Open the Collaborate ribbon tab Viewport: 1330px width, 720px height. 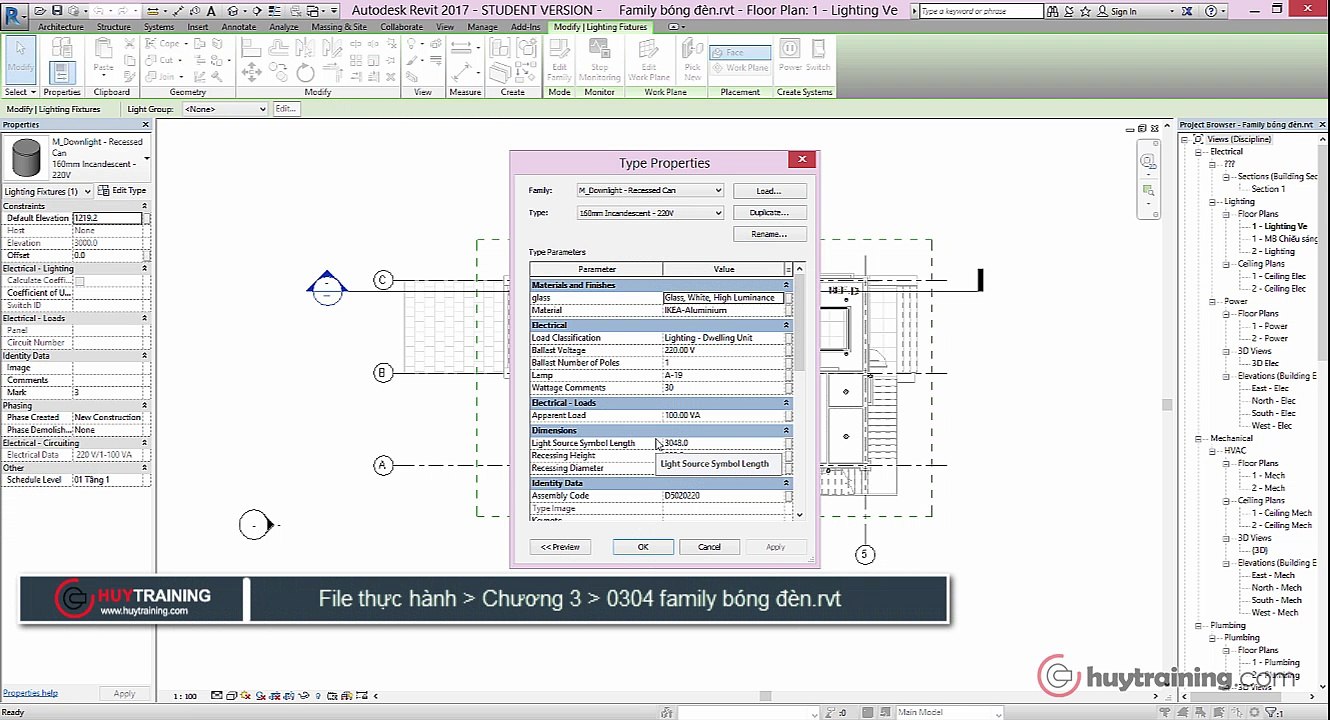click(x=401, y=27)
